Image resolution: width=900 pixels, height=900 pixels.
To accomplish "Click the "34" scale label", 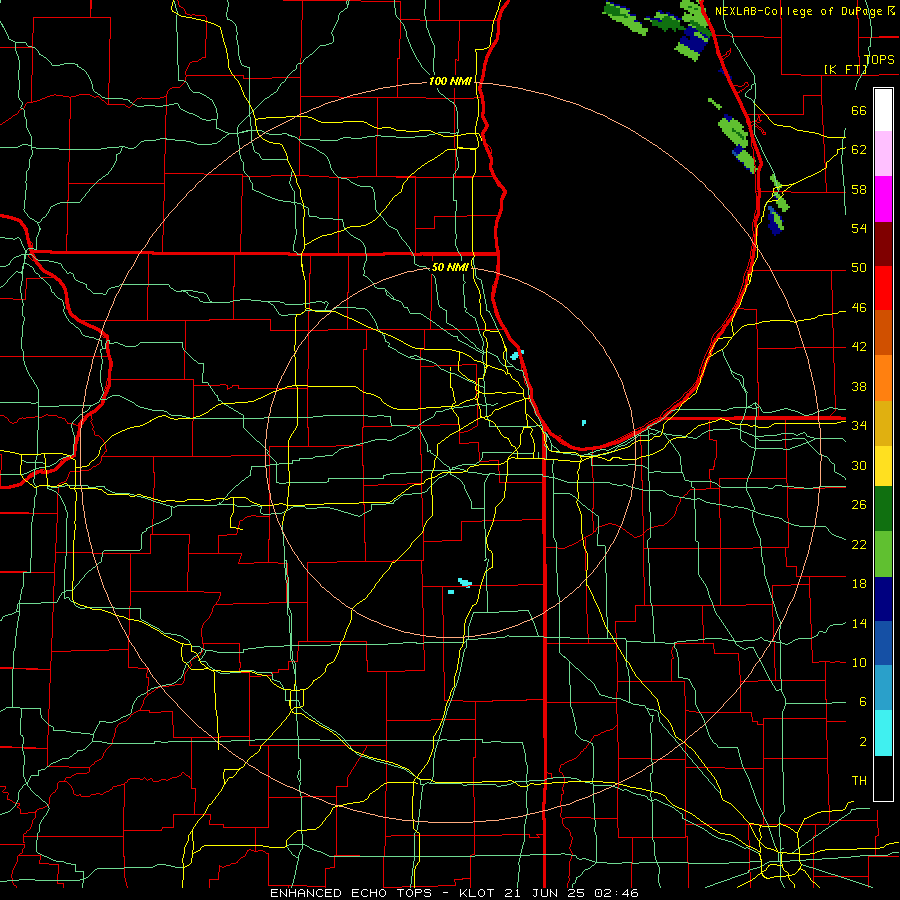I will pos(859,425).
